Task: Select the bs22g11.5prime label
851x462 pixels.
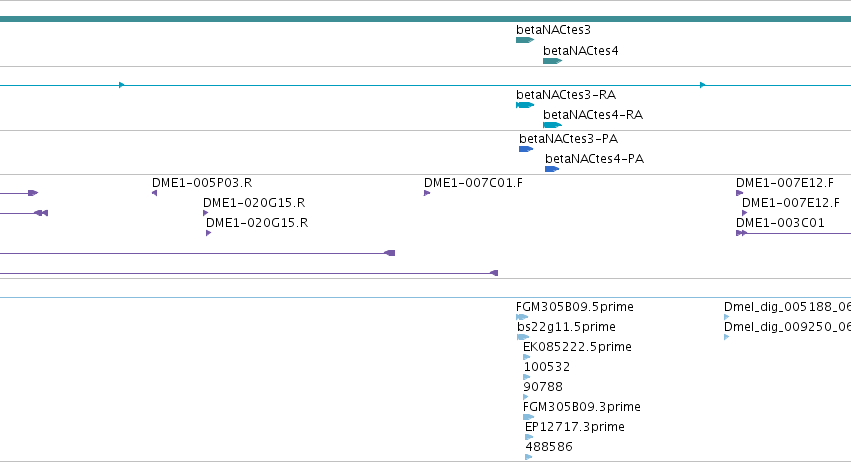Action: [567, 327]
